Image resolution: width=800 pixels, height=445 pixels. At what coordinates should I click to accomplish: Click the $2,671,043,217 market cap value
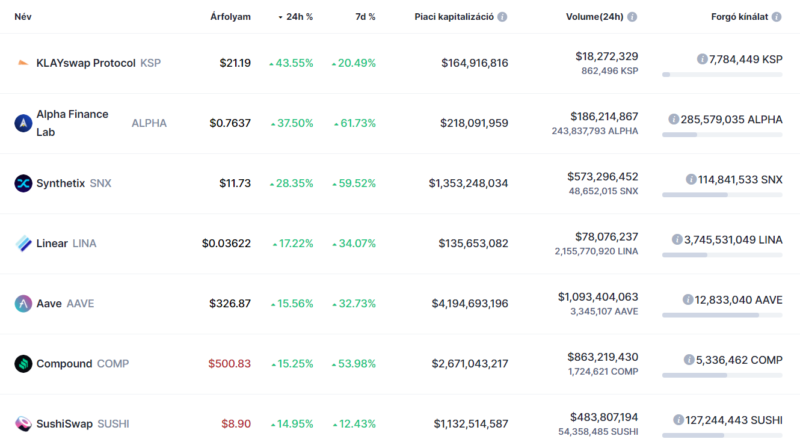470,364
